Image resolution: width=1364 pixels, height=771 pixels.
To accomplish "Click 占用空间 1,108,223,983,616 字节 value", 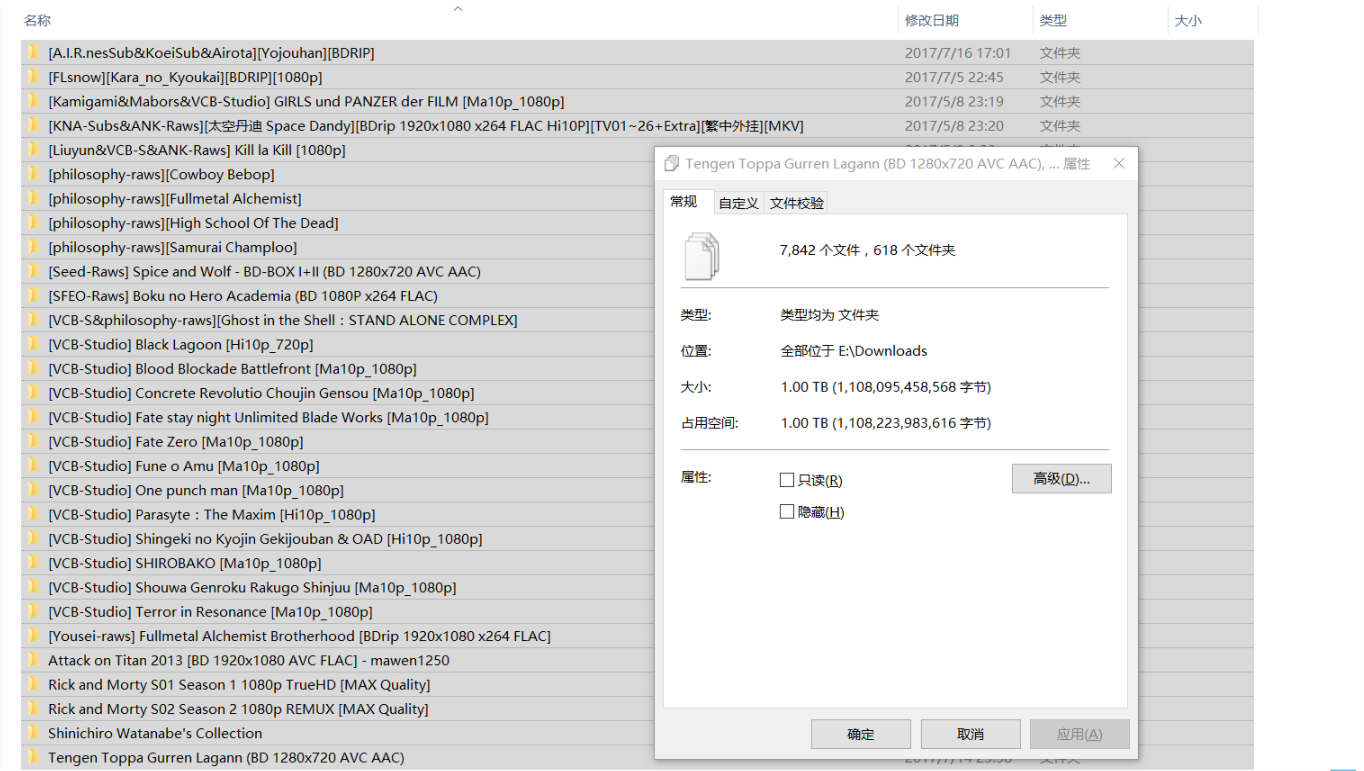I will 886,423.
